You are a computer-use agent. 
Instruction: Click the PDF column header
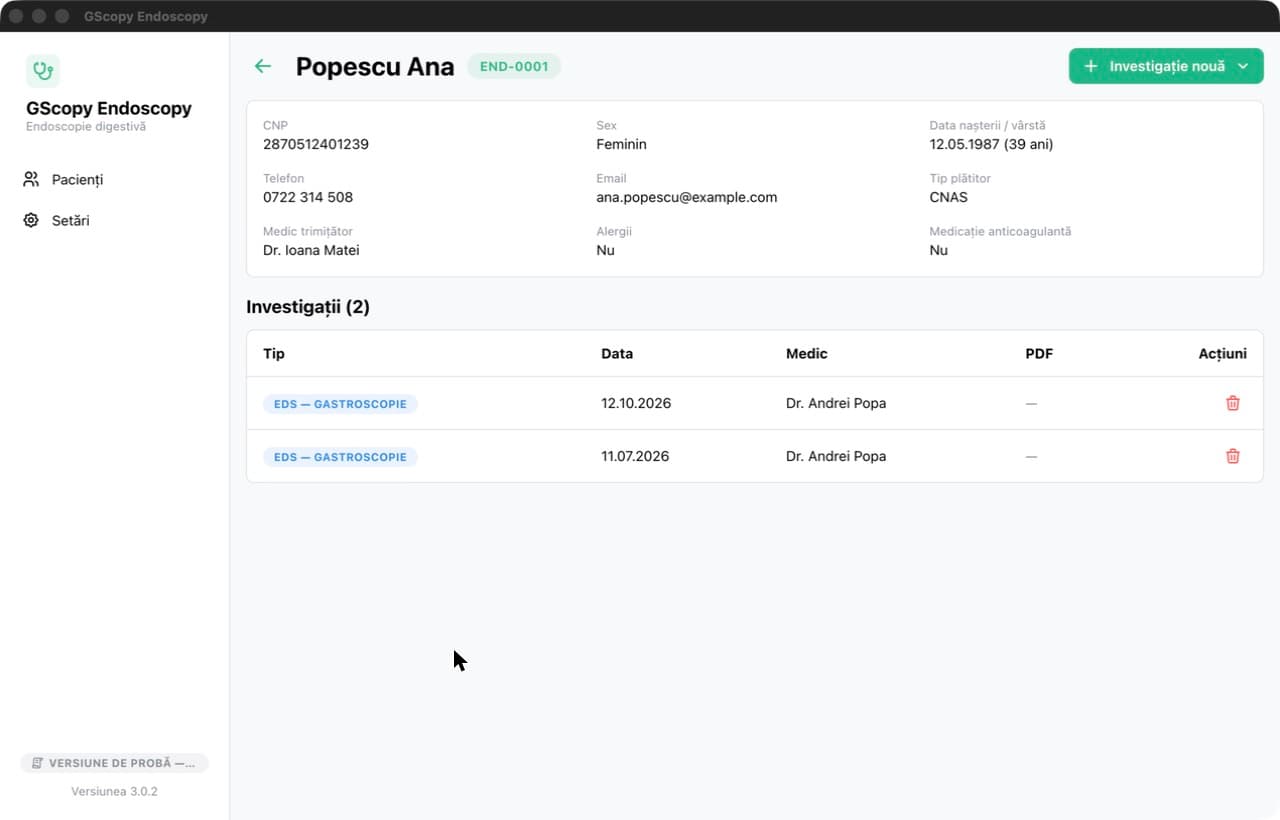pos(1039,353)
